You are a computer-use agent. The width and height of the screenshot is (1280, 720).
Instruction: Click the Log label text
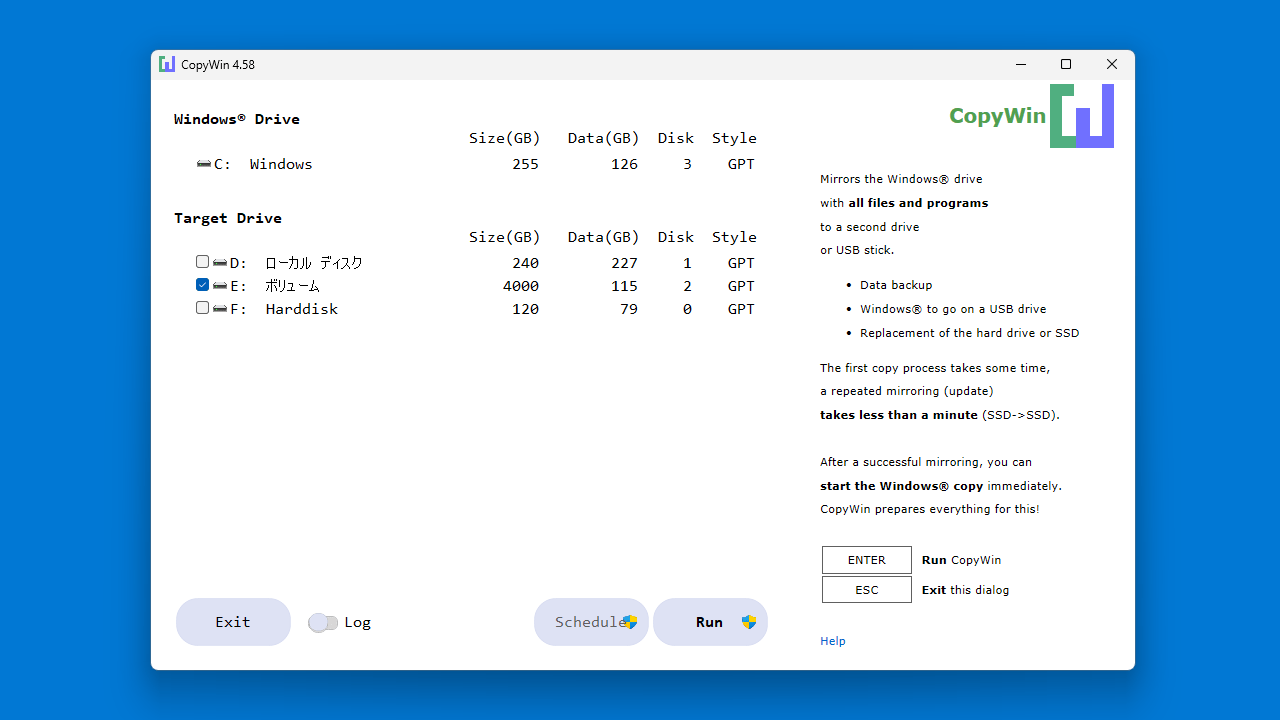coord(358,622)
